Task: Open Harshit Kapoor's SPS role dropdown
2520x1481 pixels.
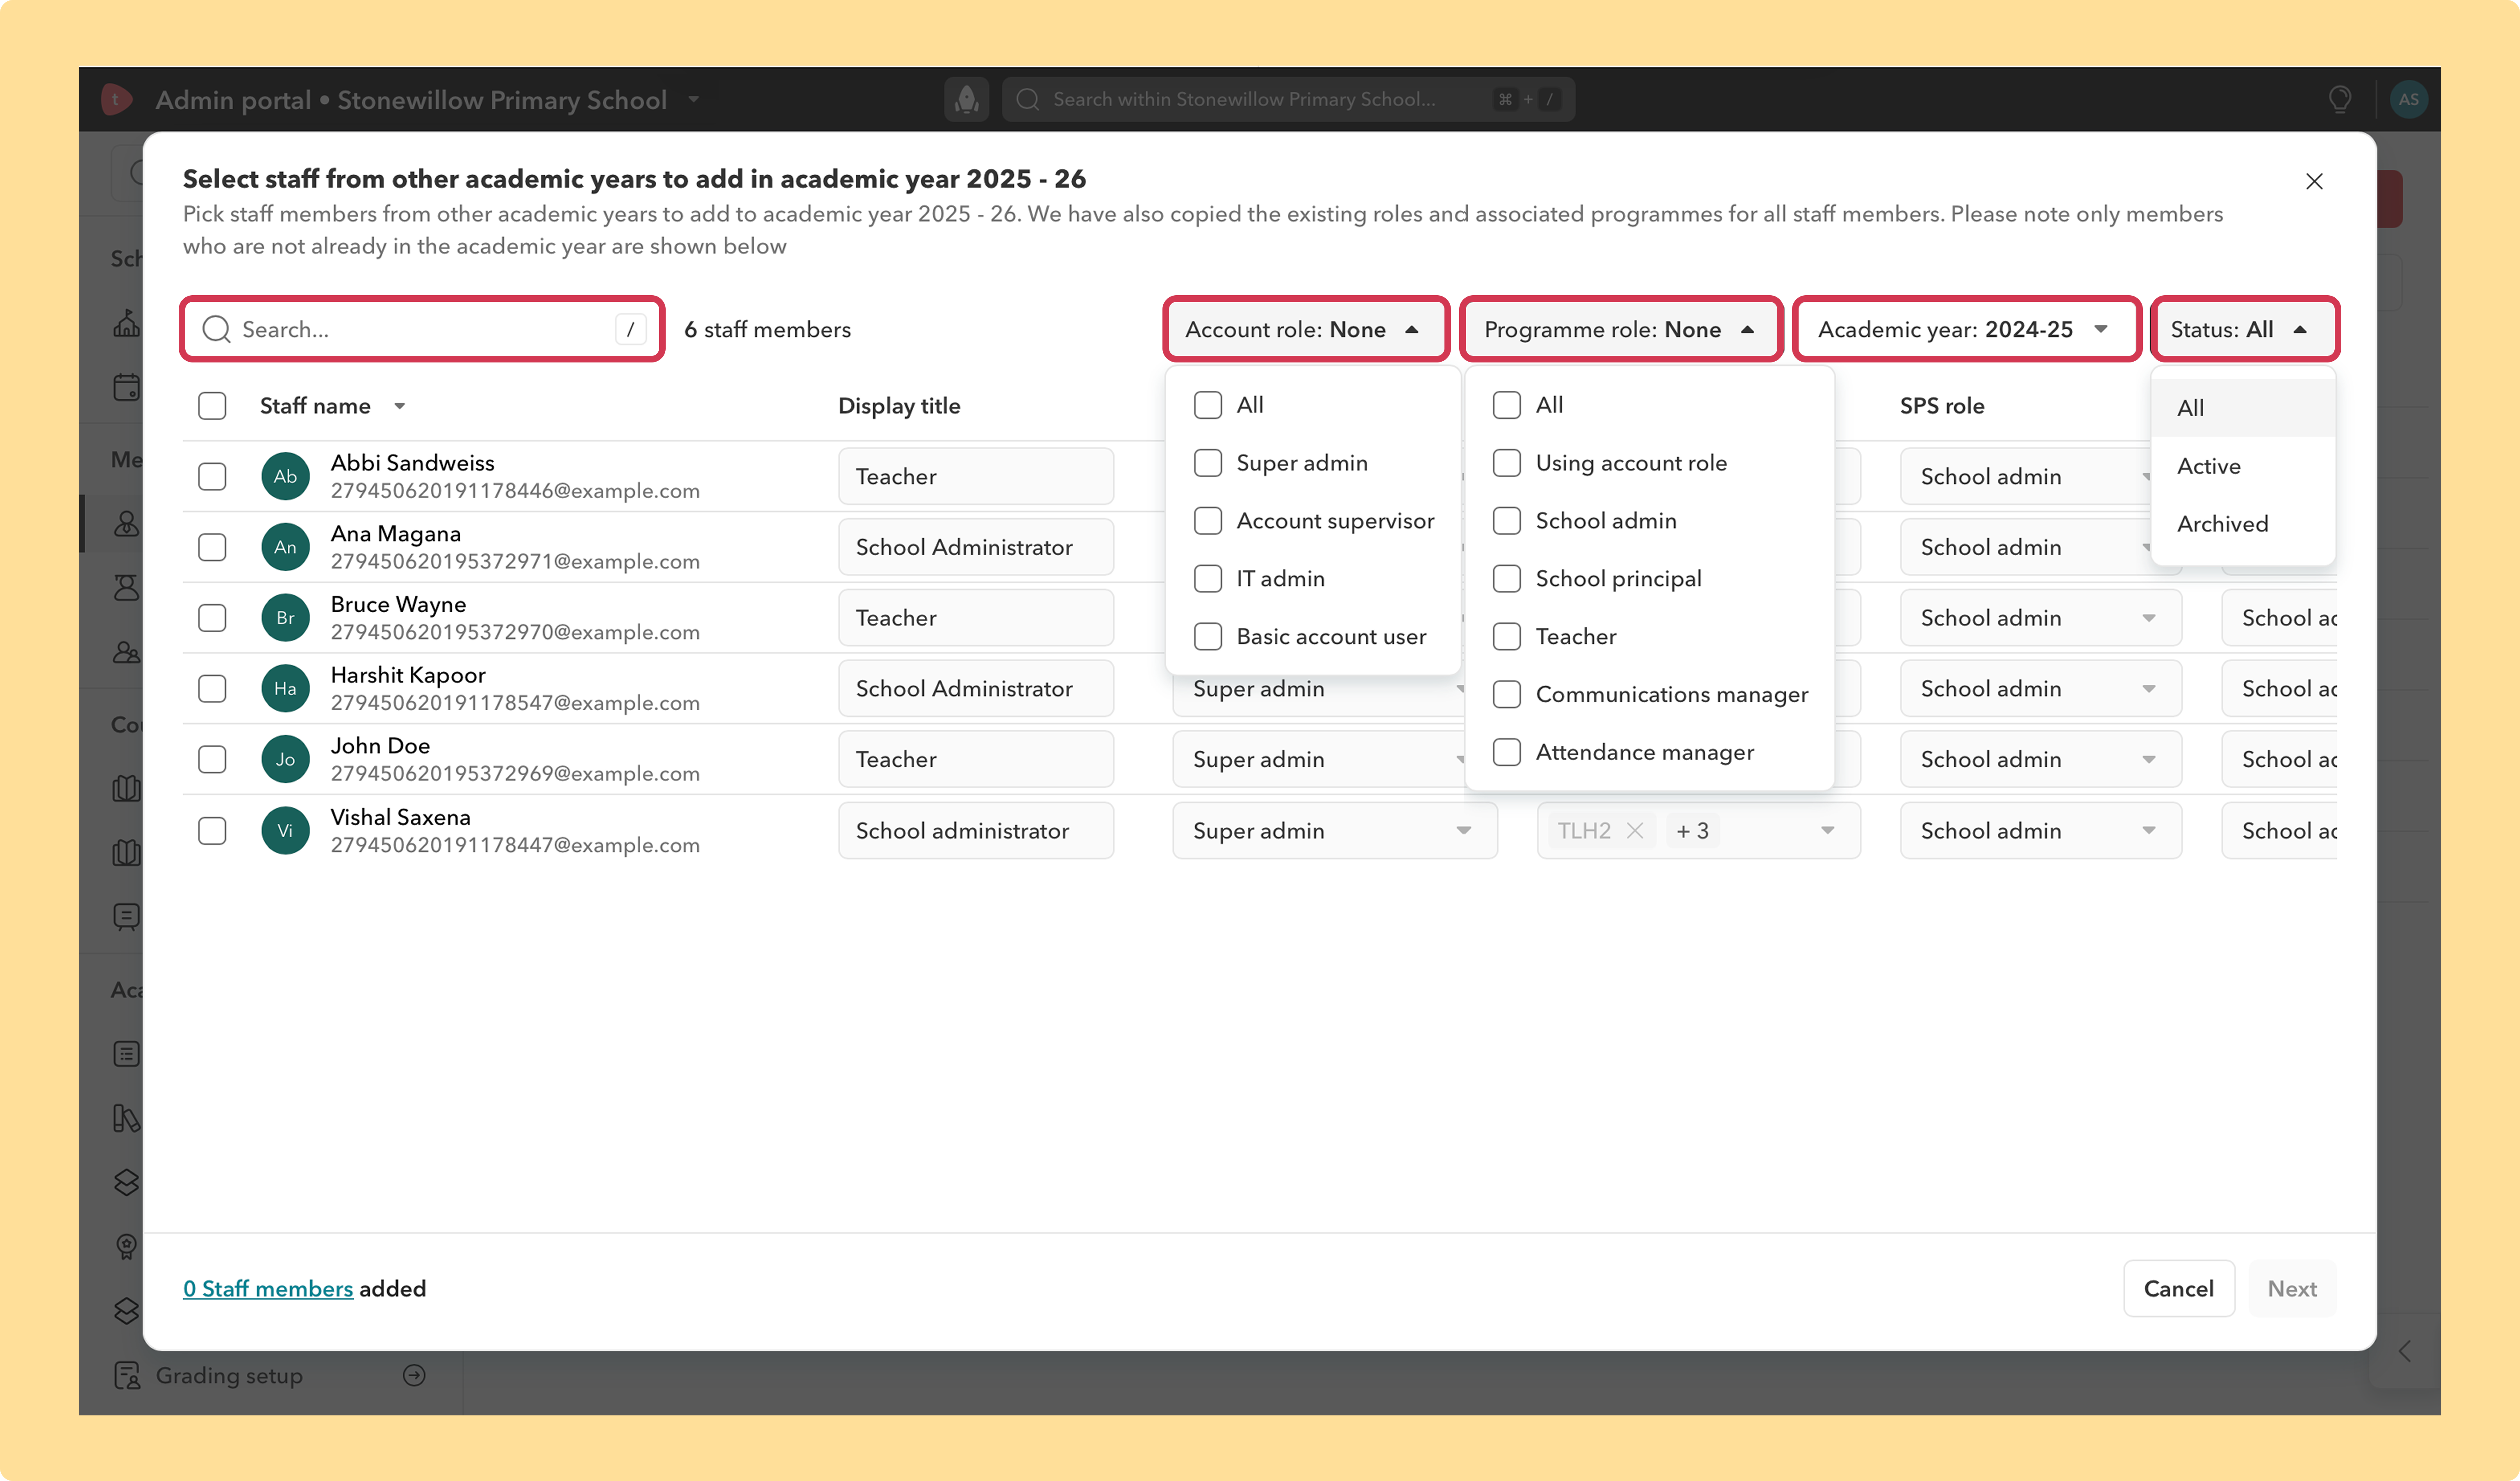Action: 2040,688
